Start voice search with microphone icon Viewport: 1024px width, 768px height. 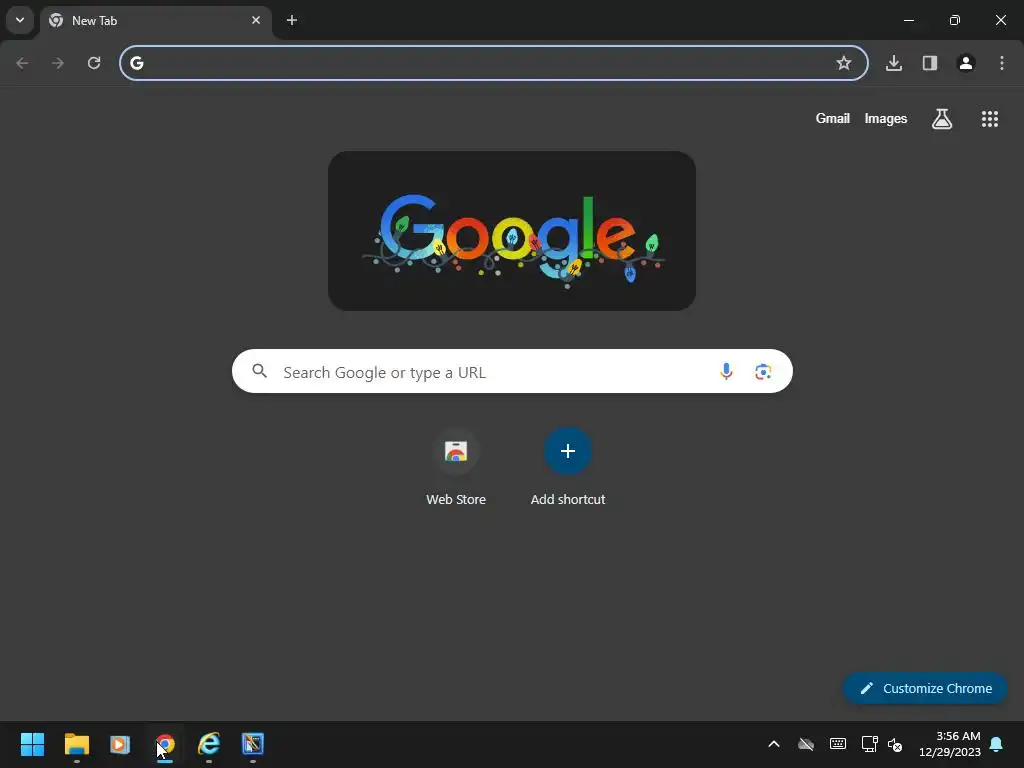click(726, 371)
